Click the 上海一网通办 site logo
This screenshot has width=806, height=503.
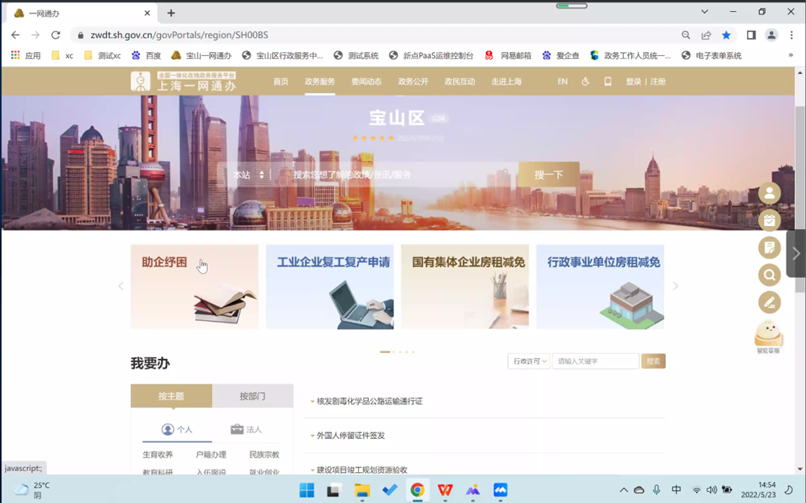pyautogui.click(x=184, y=81)
